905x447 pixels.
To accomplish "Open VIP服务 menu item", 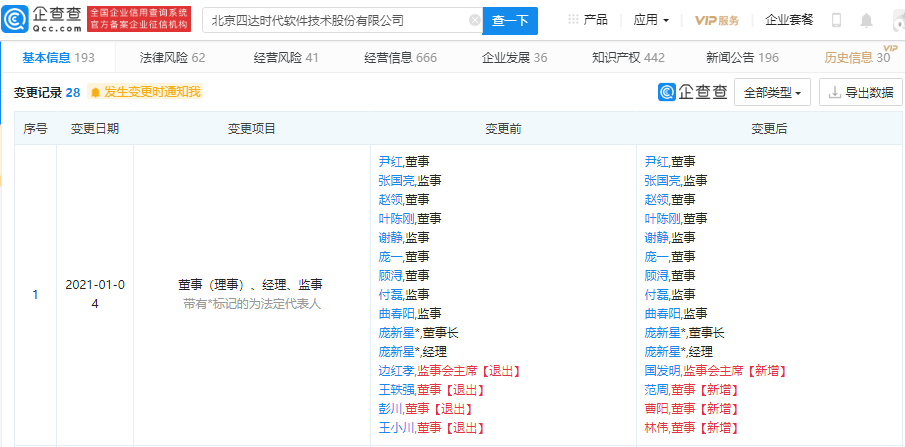I will pyautogui.click(x=716, y=20).
